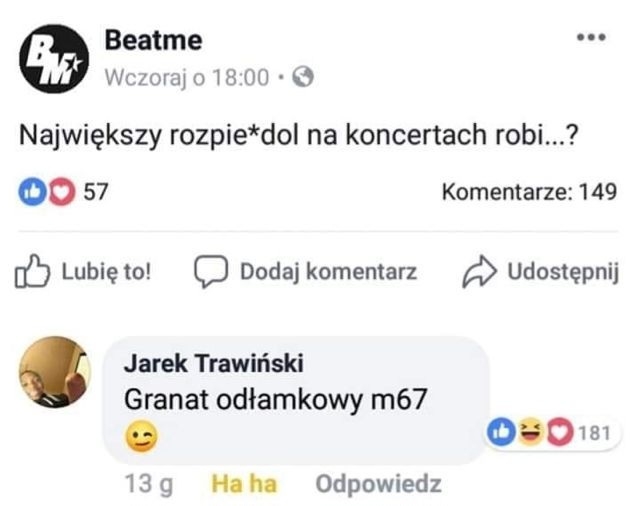Click the 'Wczoraj o 18:00' timestamp
Screen dimensions: 639x506
click(186, 76)
